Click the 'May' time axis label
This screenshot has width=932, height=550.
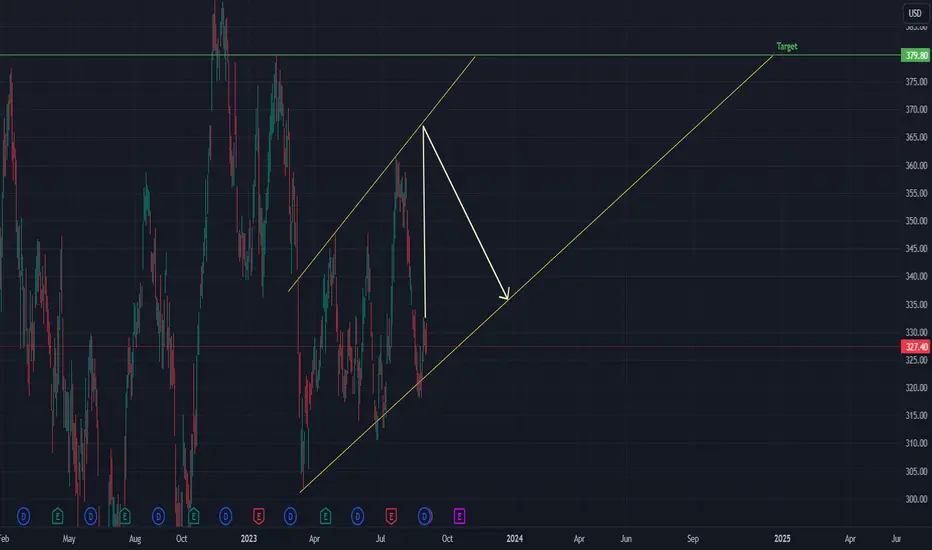click(69, 539)
